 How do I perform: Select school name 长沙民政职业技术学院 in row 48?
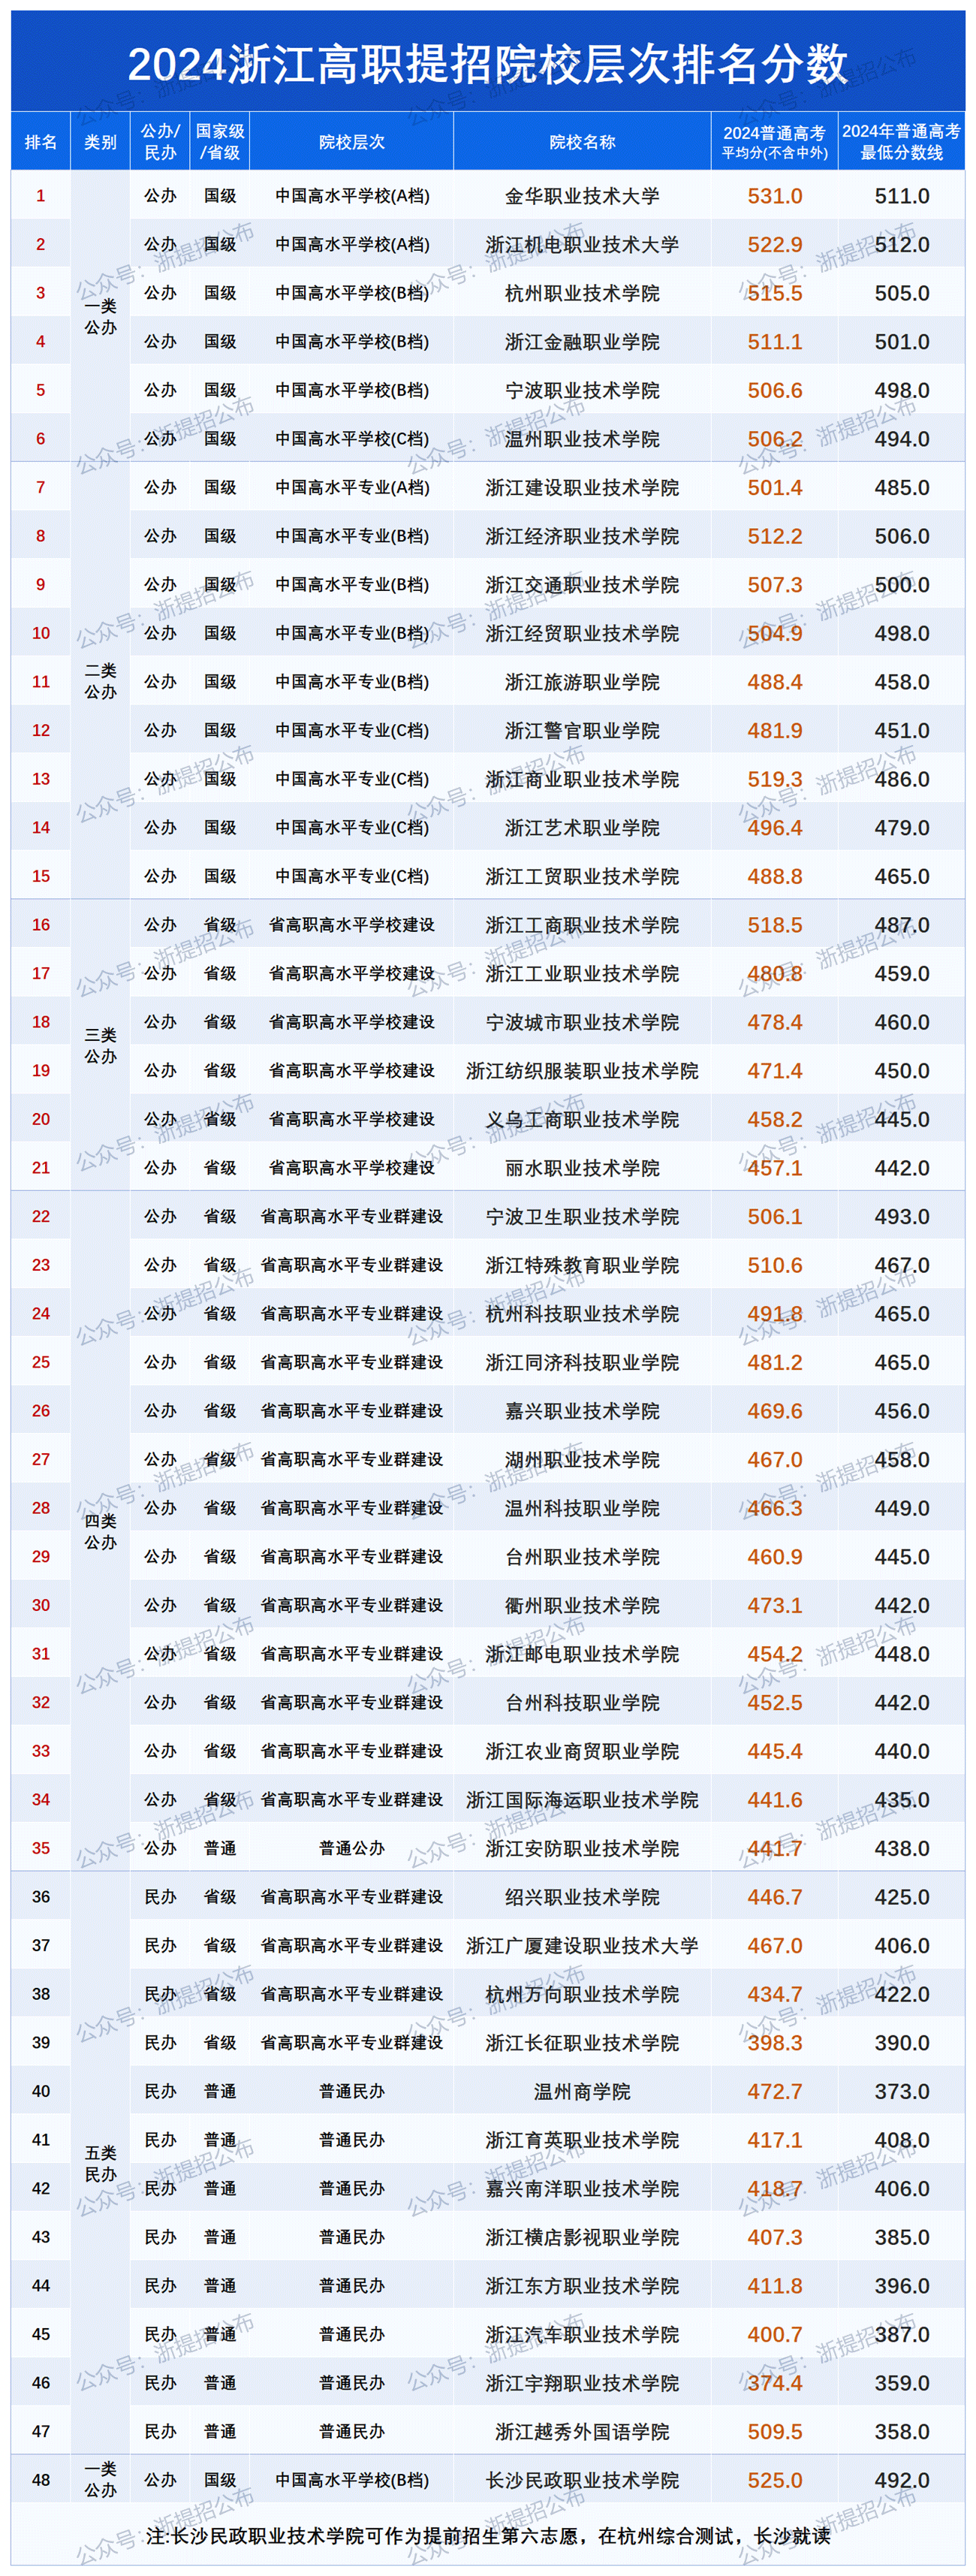coord(582,2480)
